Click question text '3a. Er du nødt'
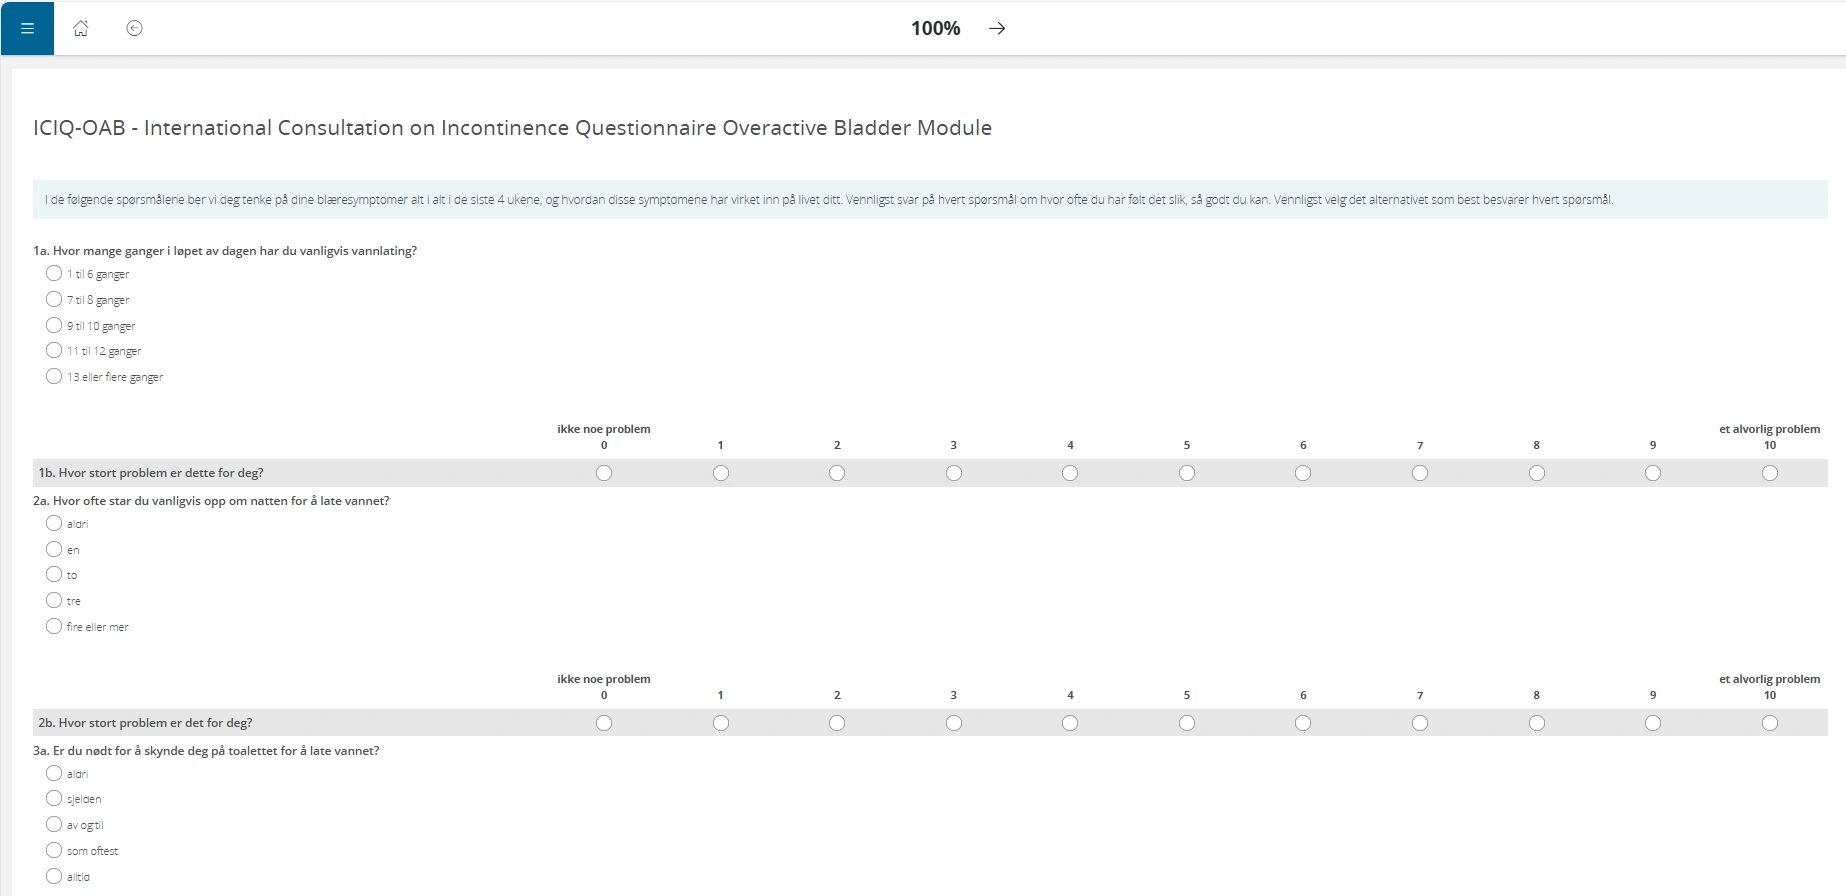 [x=206, y=751]
